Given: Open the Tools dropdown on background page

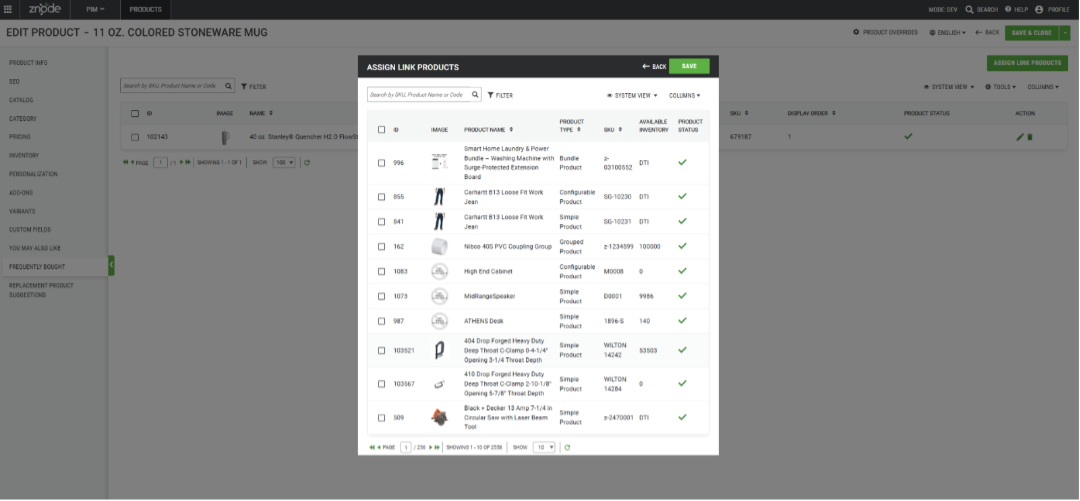Looking at the screenshot, I should 1001,87.
